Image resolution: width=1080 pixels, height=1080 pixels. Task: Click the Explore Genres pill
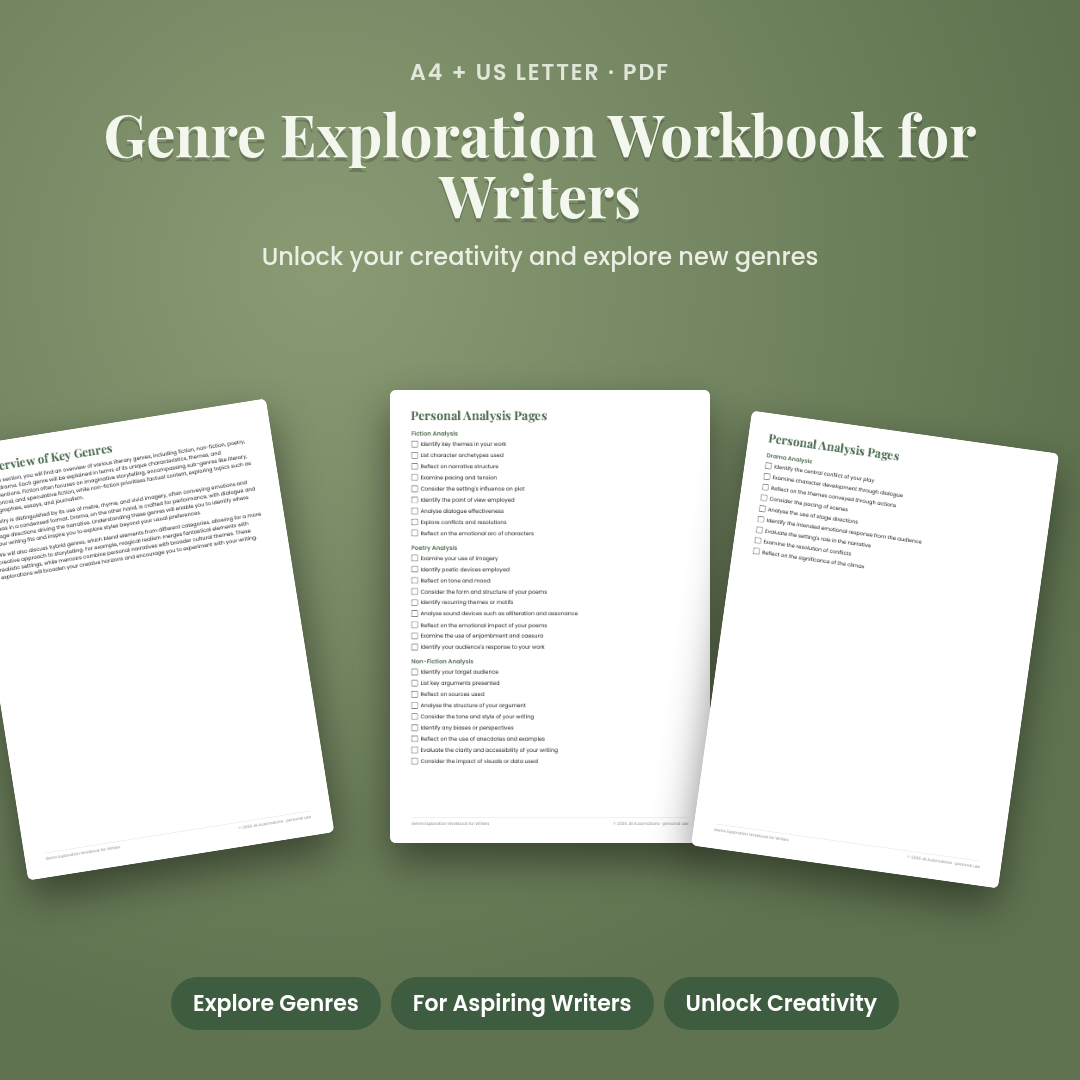[276, 1003]
